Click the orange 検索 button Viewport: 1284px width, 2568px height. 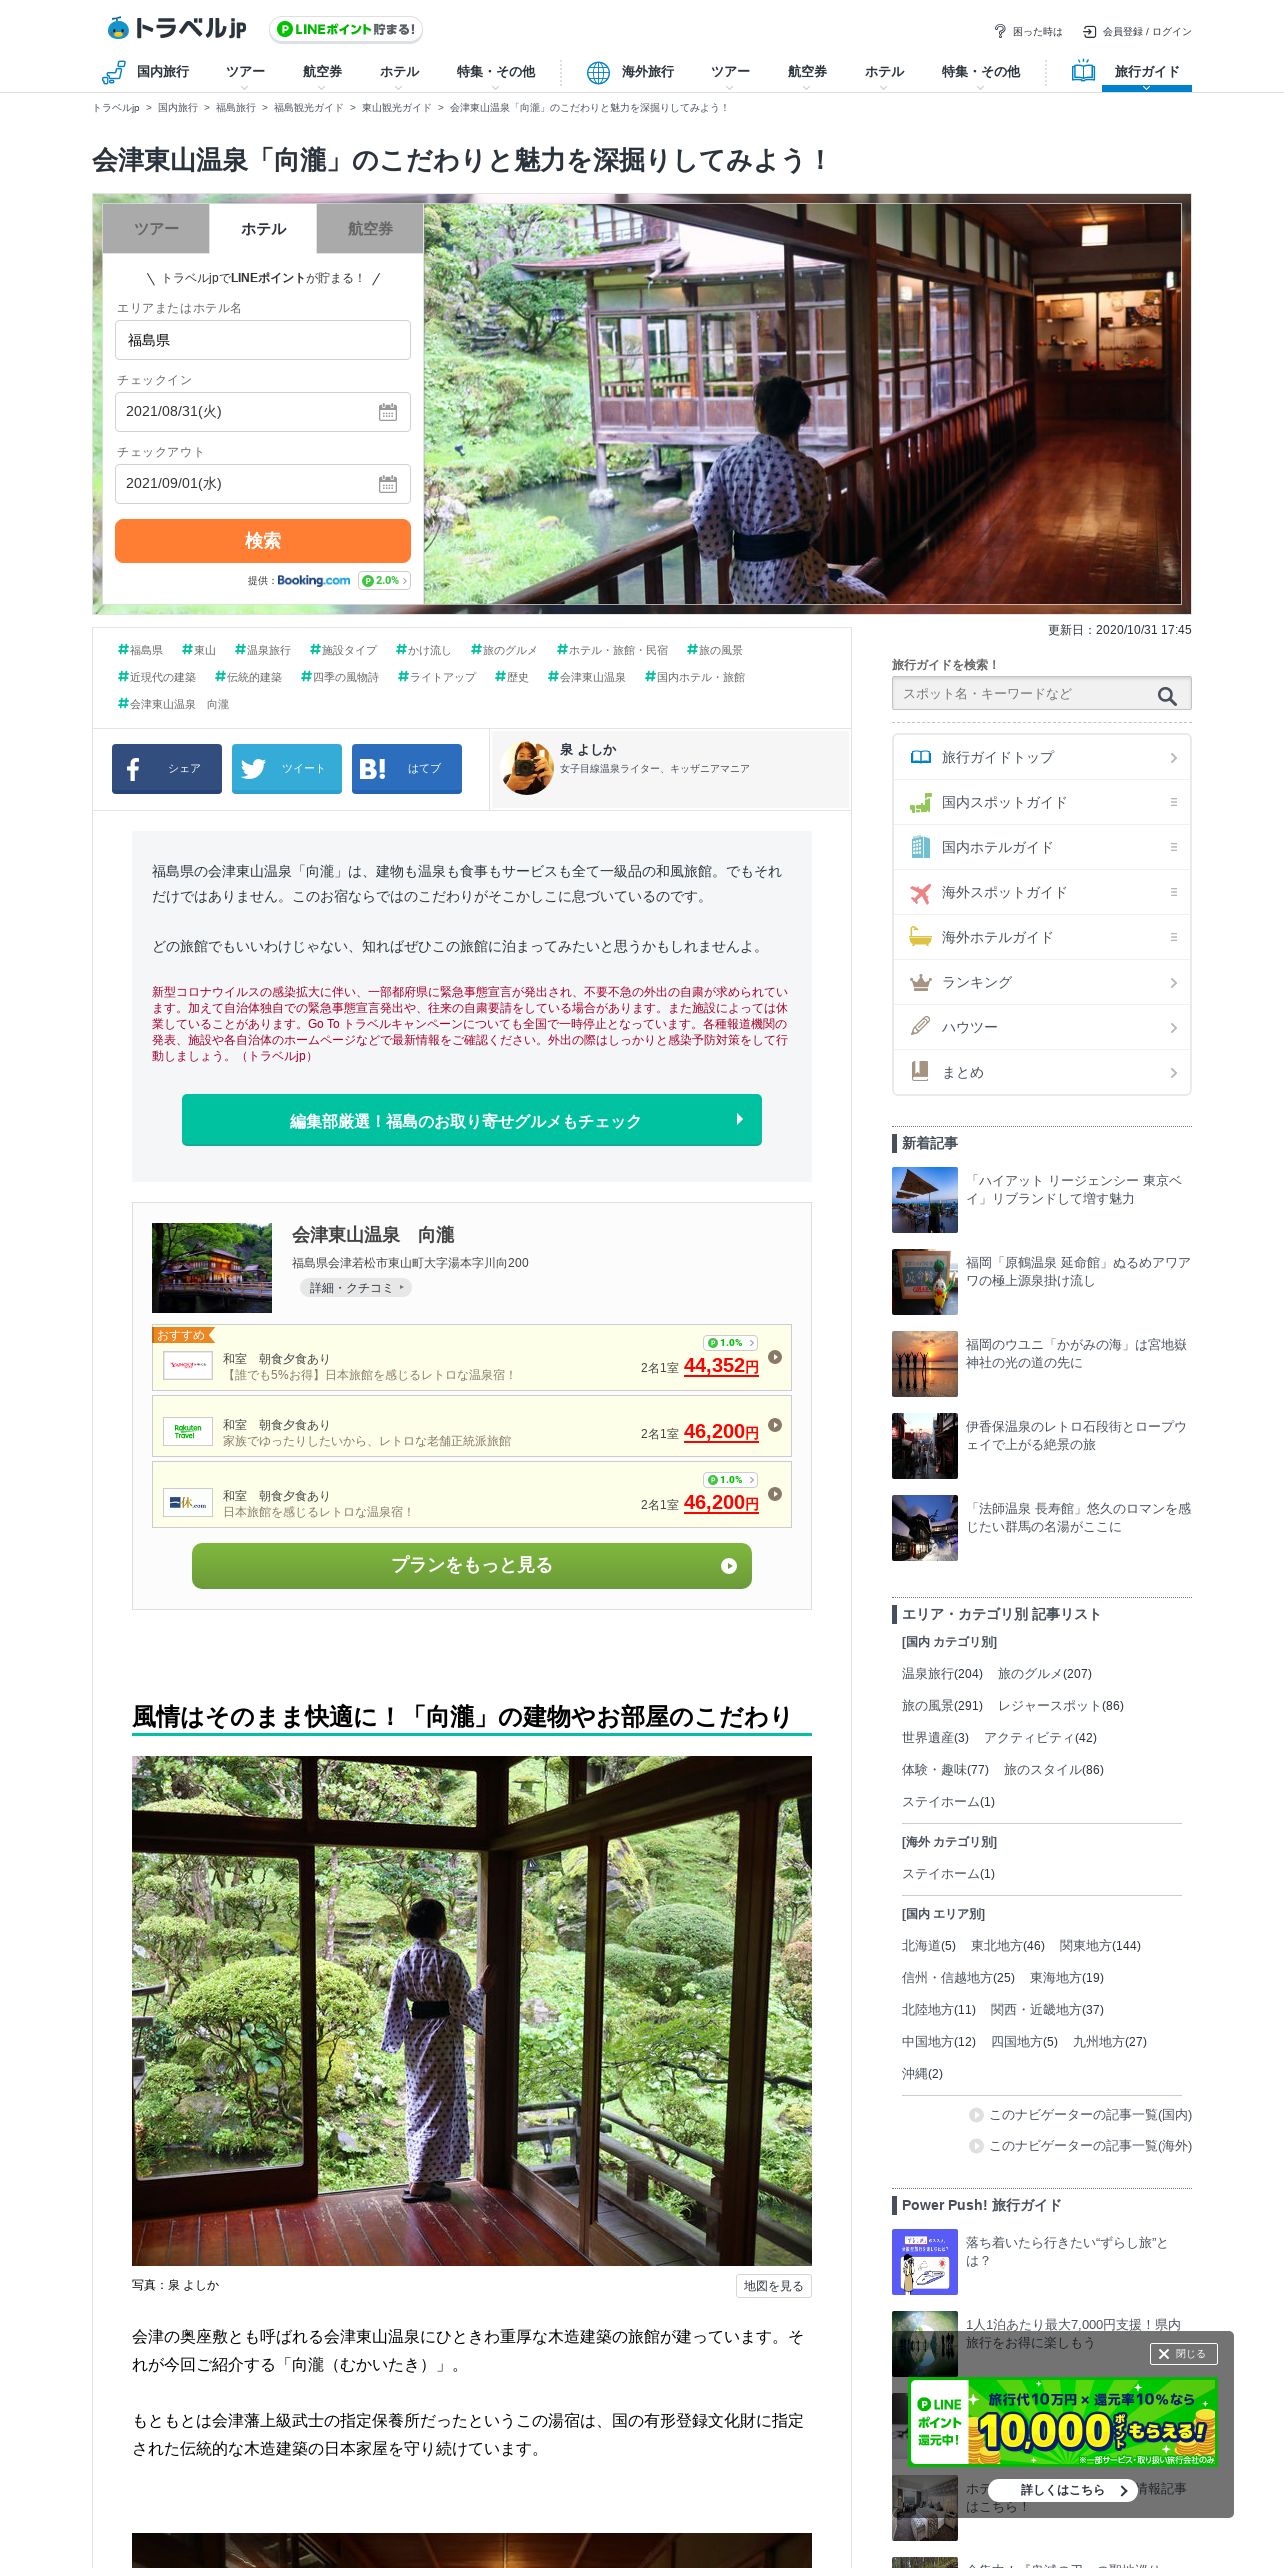tap(263, 541)
